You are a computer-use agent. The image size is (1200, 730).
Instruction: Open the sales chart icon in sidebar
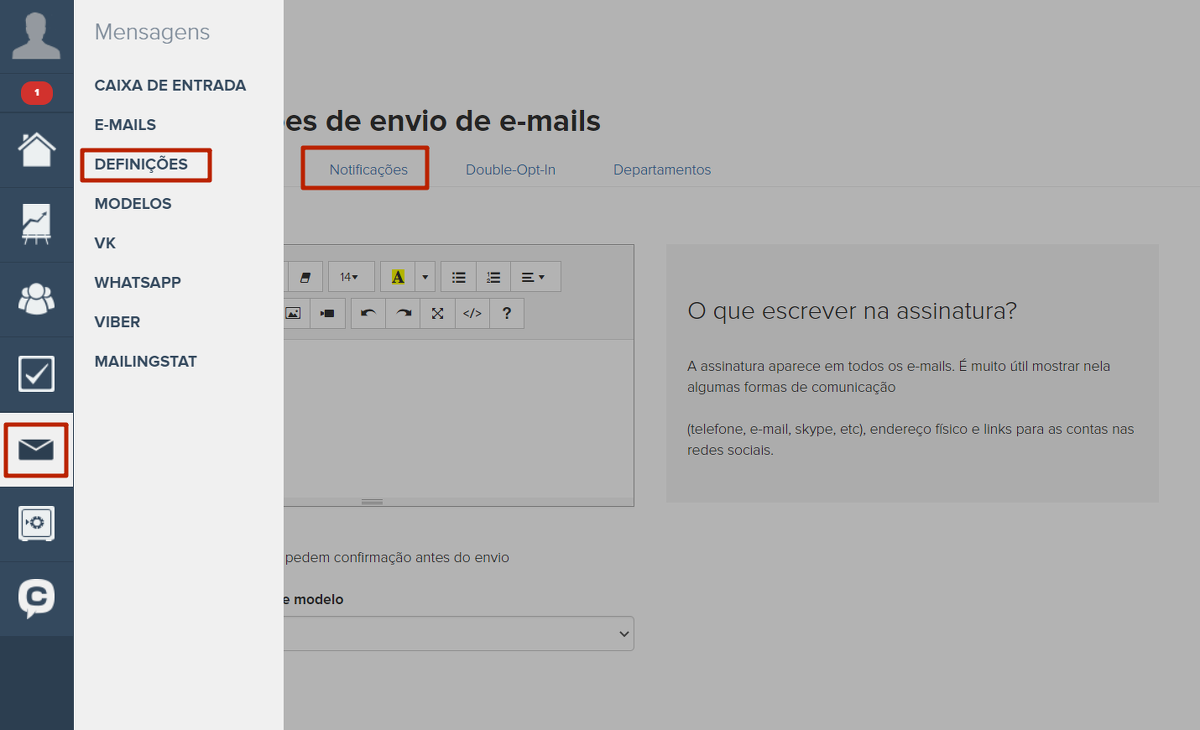point(36,224)
